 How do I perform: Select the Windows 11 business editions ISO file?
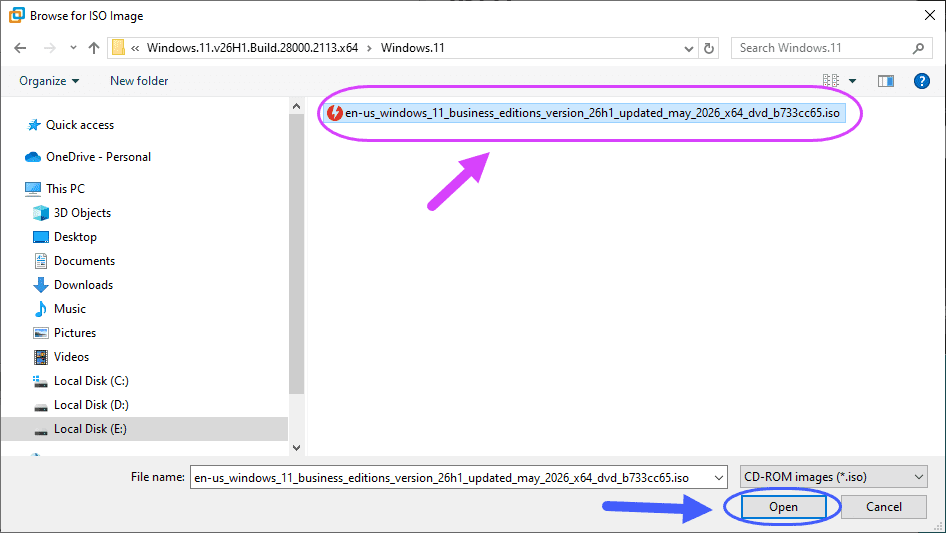pyautogui.click(x=583, y=113)
